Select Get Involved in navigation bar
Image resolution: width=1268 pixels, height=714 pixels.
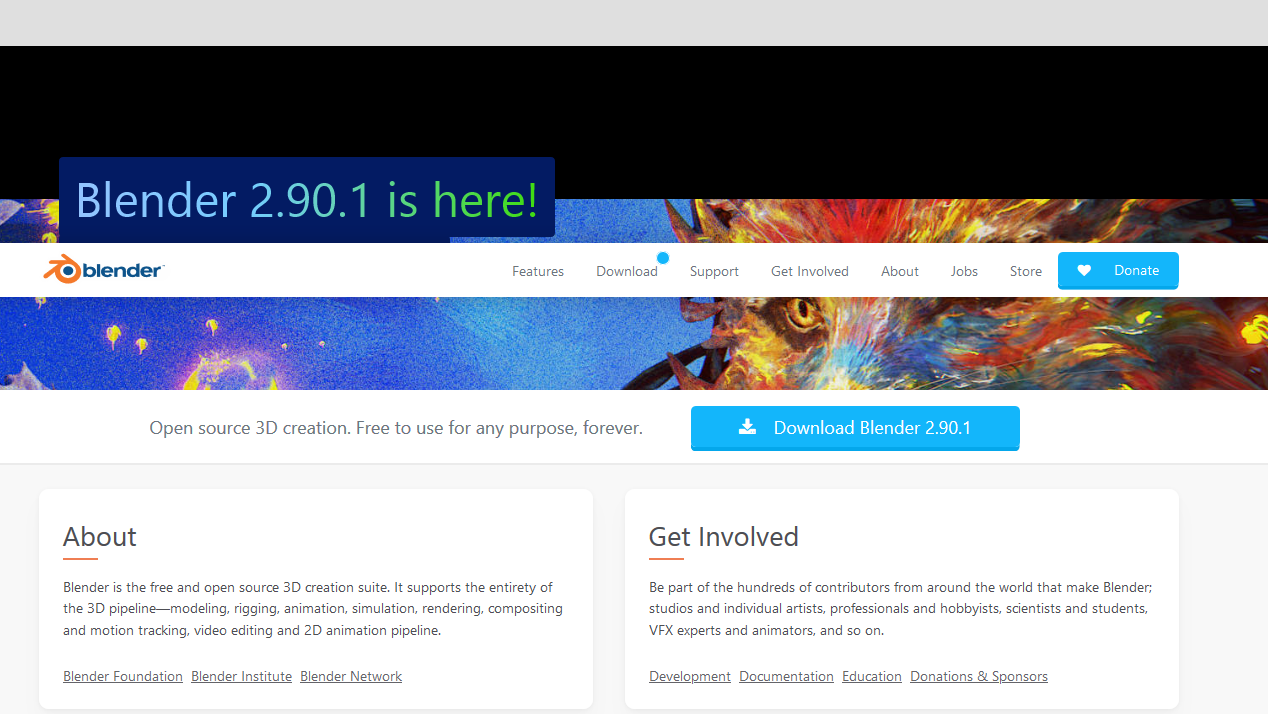click(x=809, y=271)
